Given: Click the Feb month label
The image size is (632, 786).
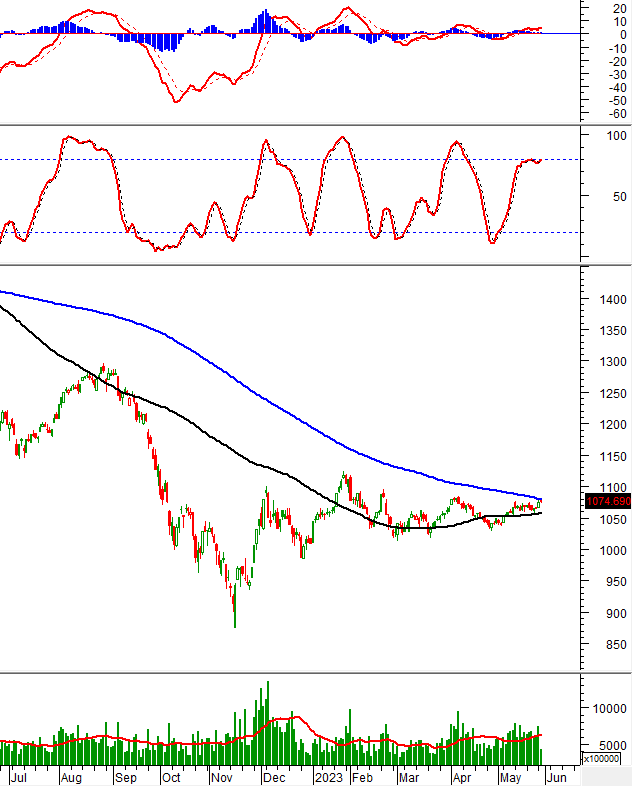Looking at the screenshot, I should click(x=362, y=777).
